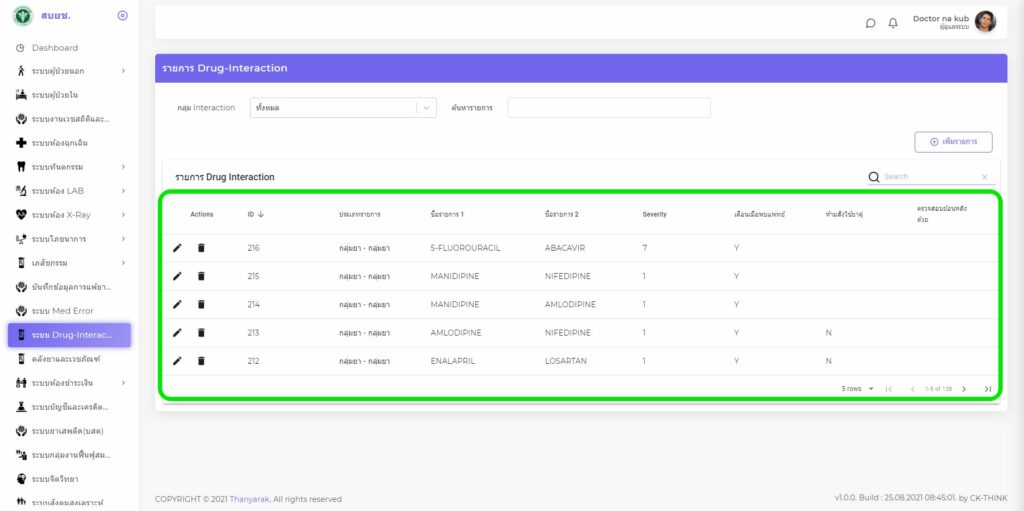The width and height of the screenshot is (1024, 511).
Task: Click the Thanyarak footer link
Action: (249, 499)
